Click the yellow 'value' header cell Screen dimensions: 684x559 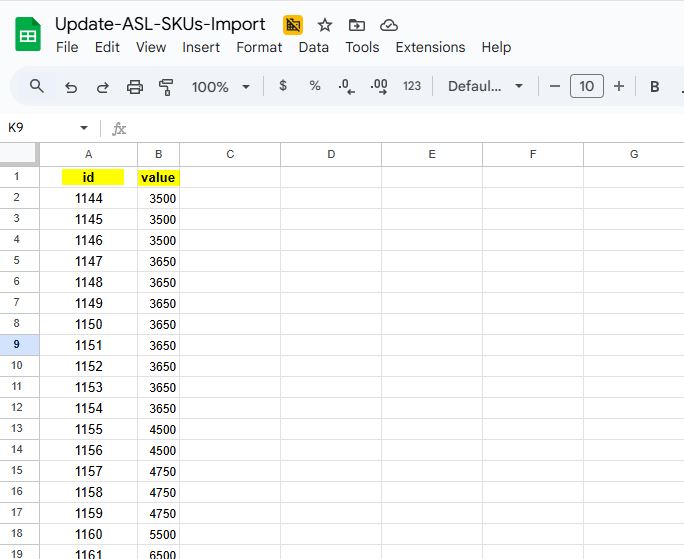(x=158, y=177)
